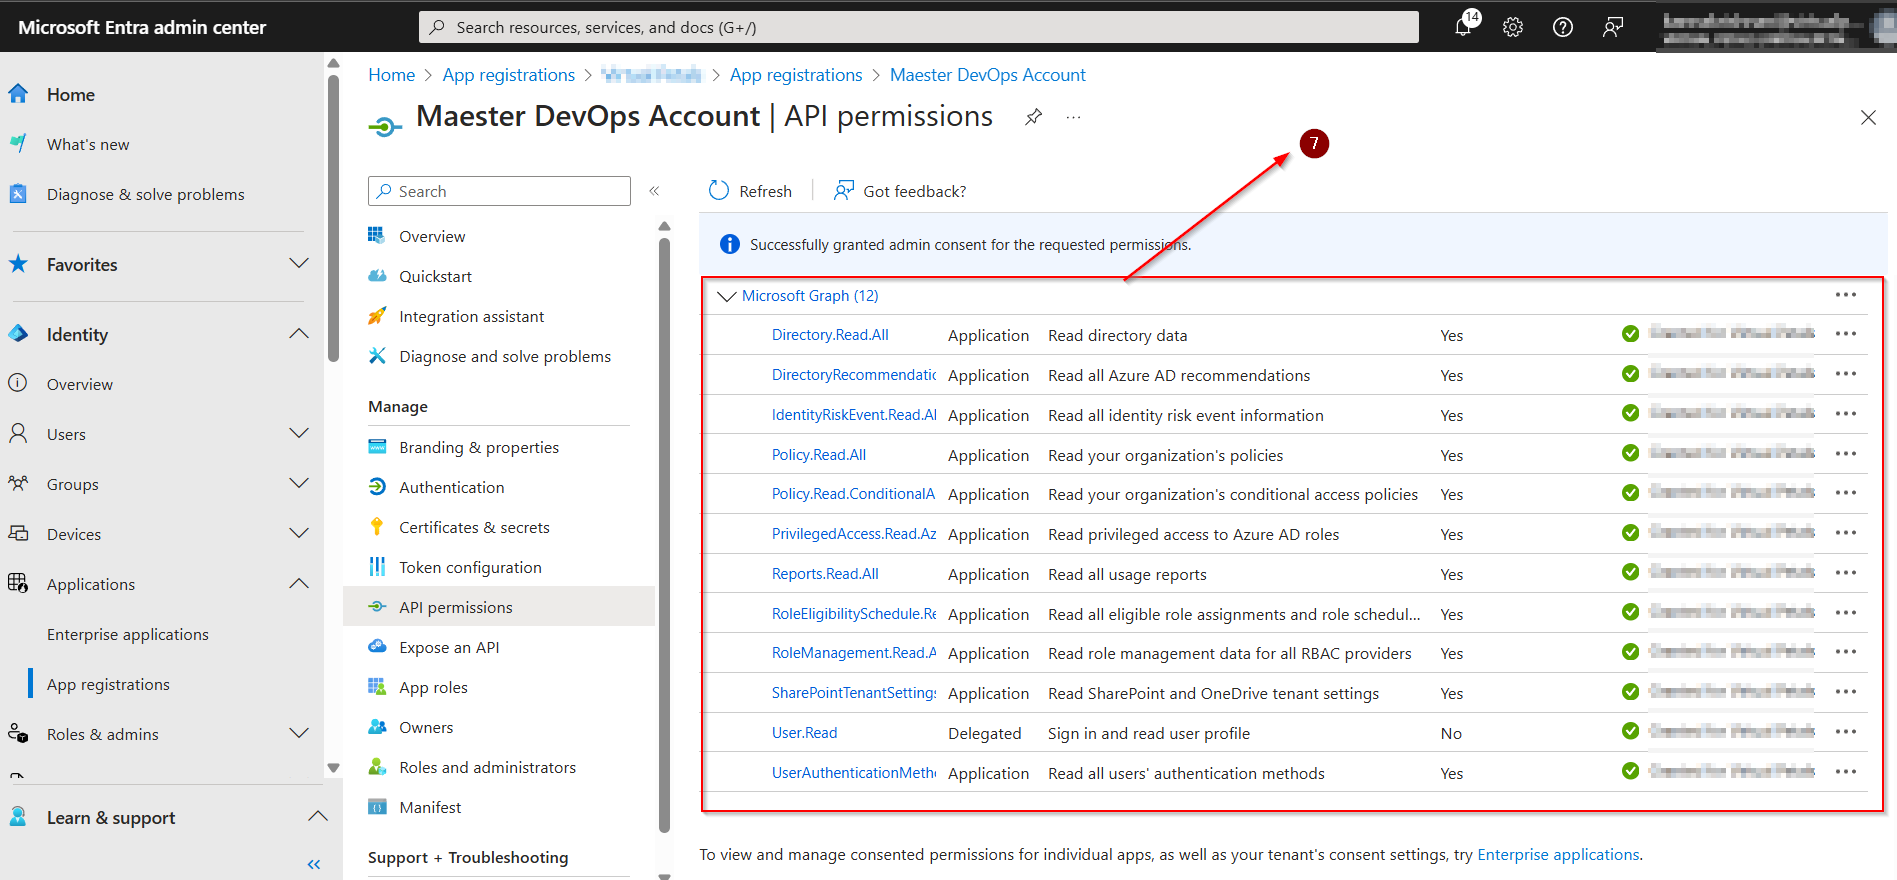Open more options for Microsoft Graph group

[1846, 295]
